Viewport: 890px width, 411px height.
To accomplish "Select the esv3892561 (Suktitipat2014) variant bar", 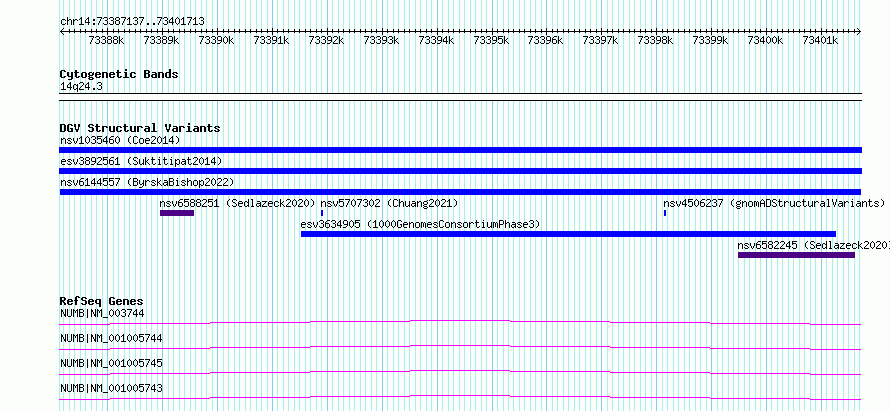I will tap(460, 171).
